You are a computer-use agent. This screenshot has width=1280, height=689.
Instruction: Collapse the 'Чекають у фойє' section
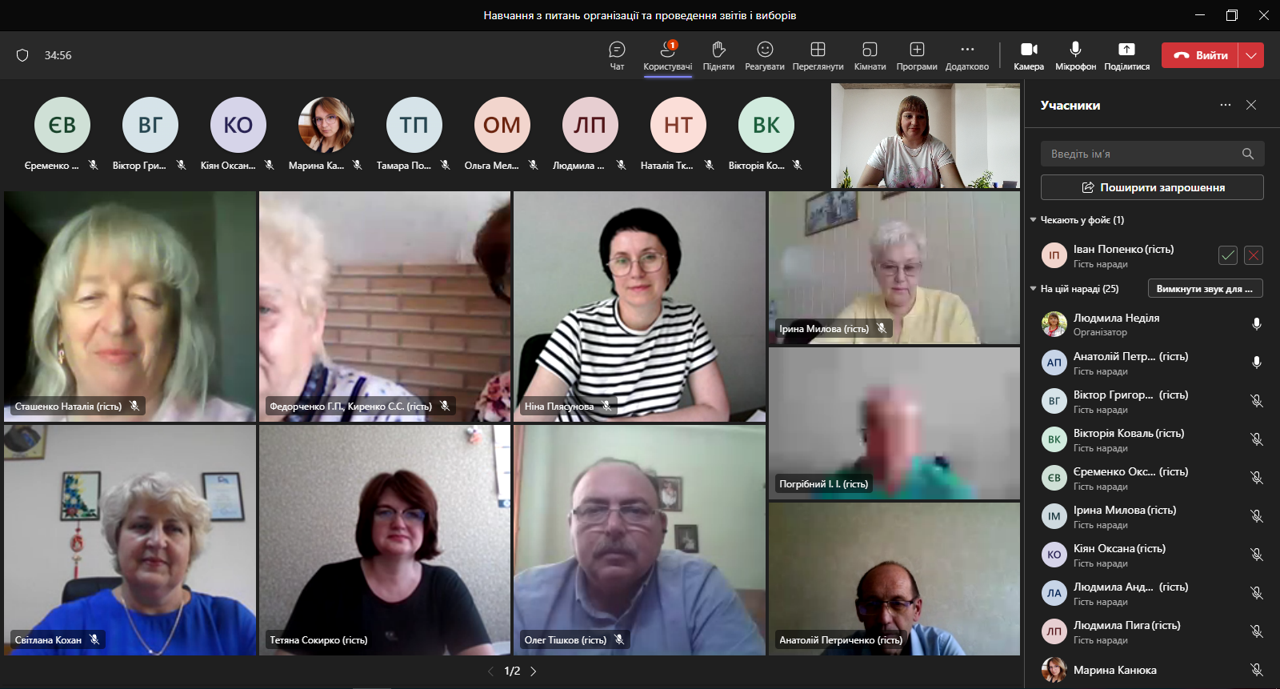pos(1034,220)
